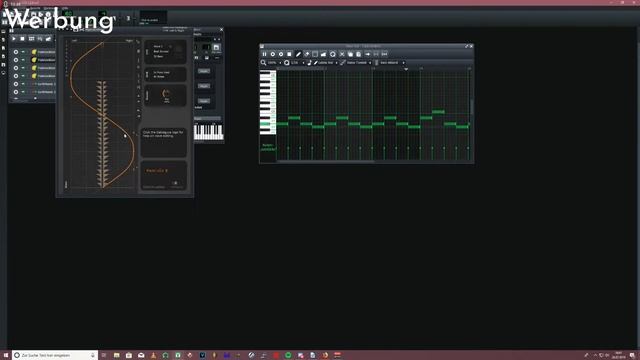Stop the song in Song Editor
Screen dimensions: 640x360
click(x=22, y=39)
